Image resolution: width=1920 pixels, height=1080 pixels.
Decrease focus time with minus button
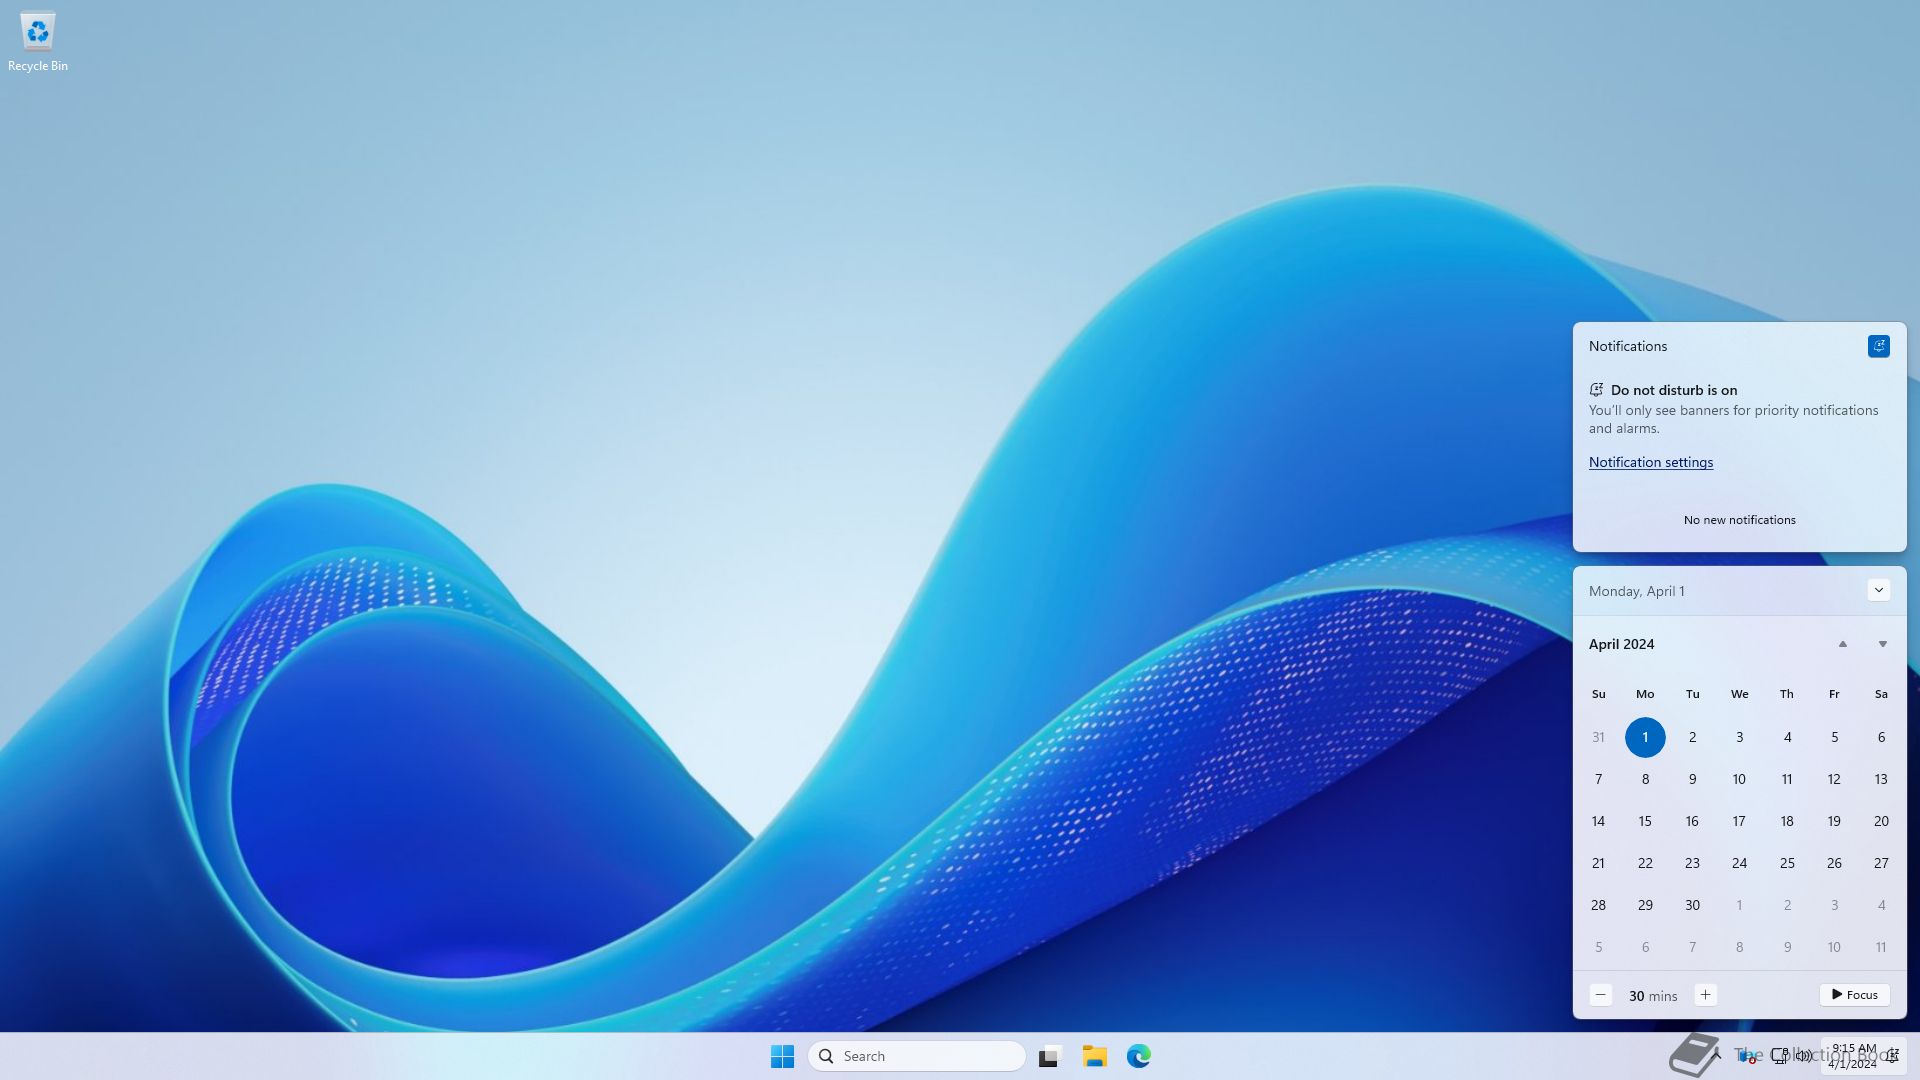[1600, 995]
